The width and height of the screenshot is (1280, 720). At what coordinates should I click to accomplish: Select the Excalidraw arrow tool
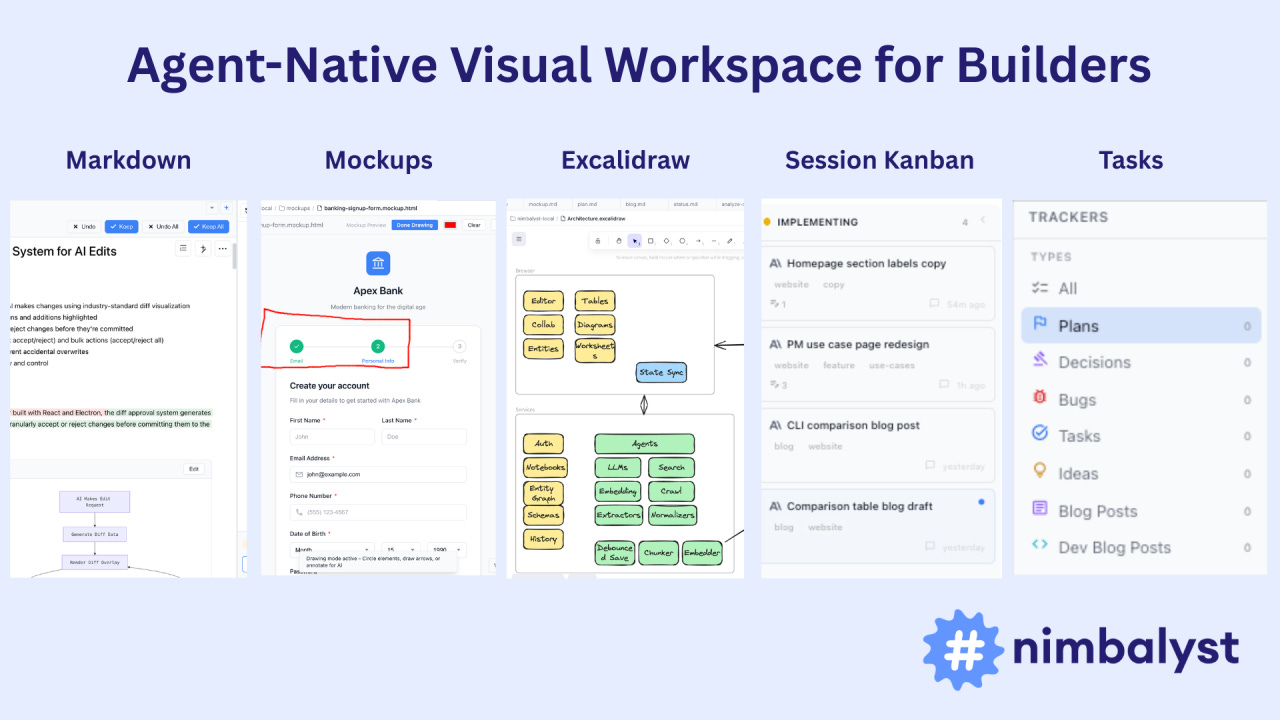(698, 241)
